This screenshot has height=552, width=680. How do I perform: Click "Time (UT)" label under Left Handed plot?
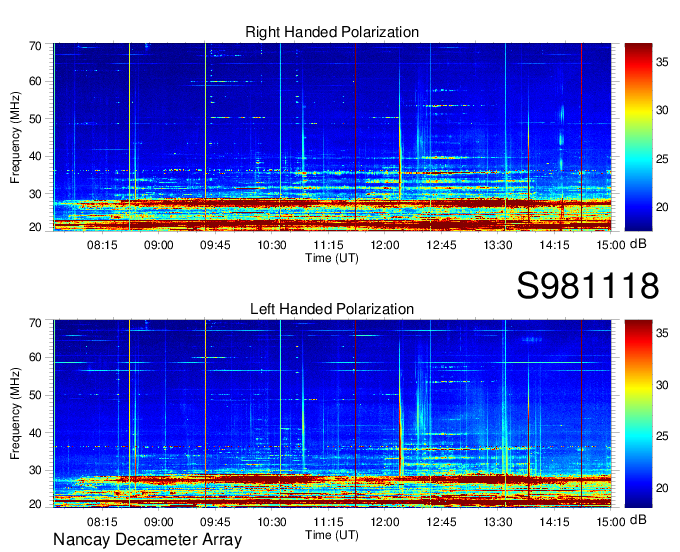click(332, 535)
